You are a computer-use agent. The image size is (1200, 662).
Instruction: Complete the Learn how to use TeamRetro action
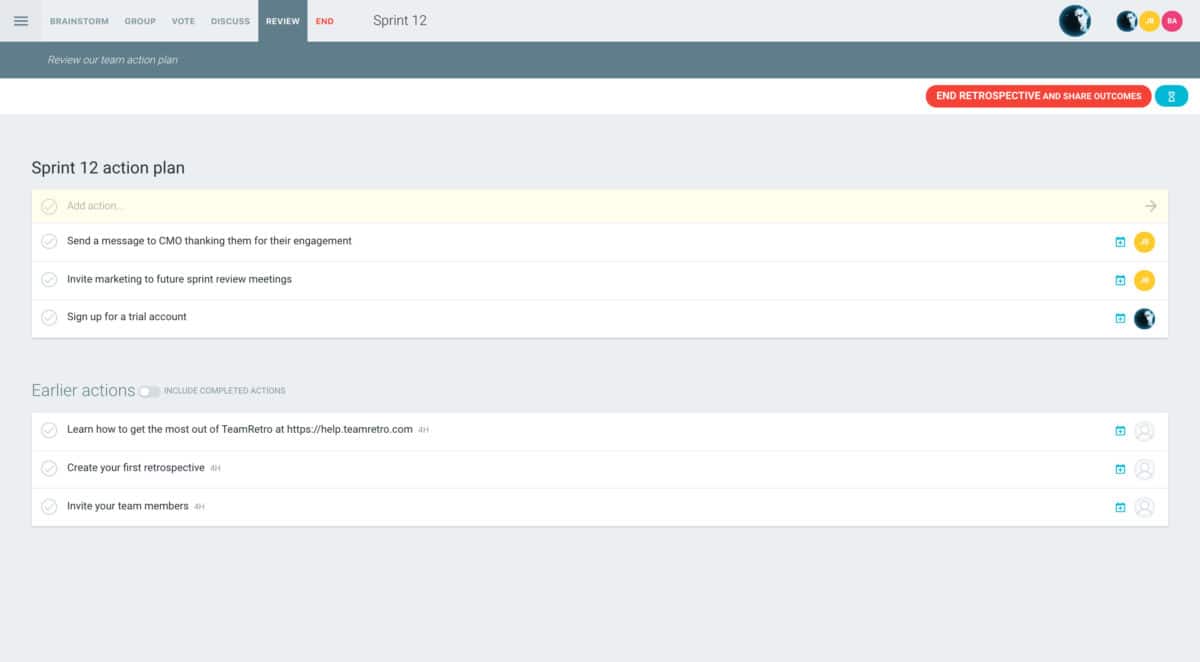49,430
